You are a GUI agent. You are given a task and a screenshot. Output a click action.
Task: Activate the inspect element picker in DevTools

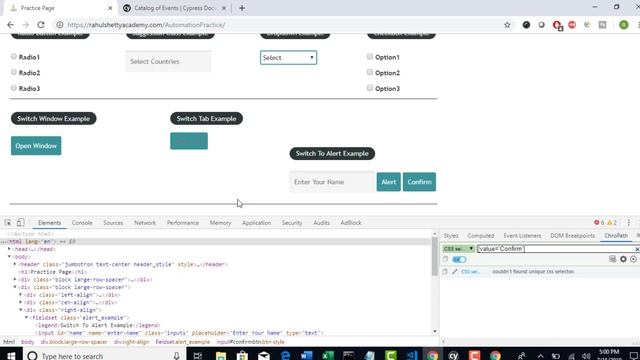point(8,222)
